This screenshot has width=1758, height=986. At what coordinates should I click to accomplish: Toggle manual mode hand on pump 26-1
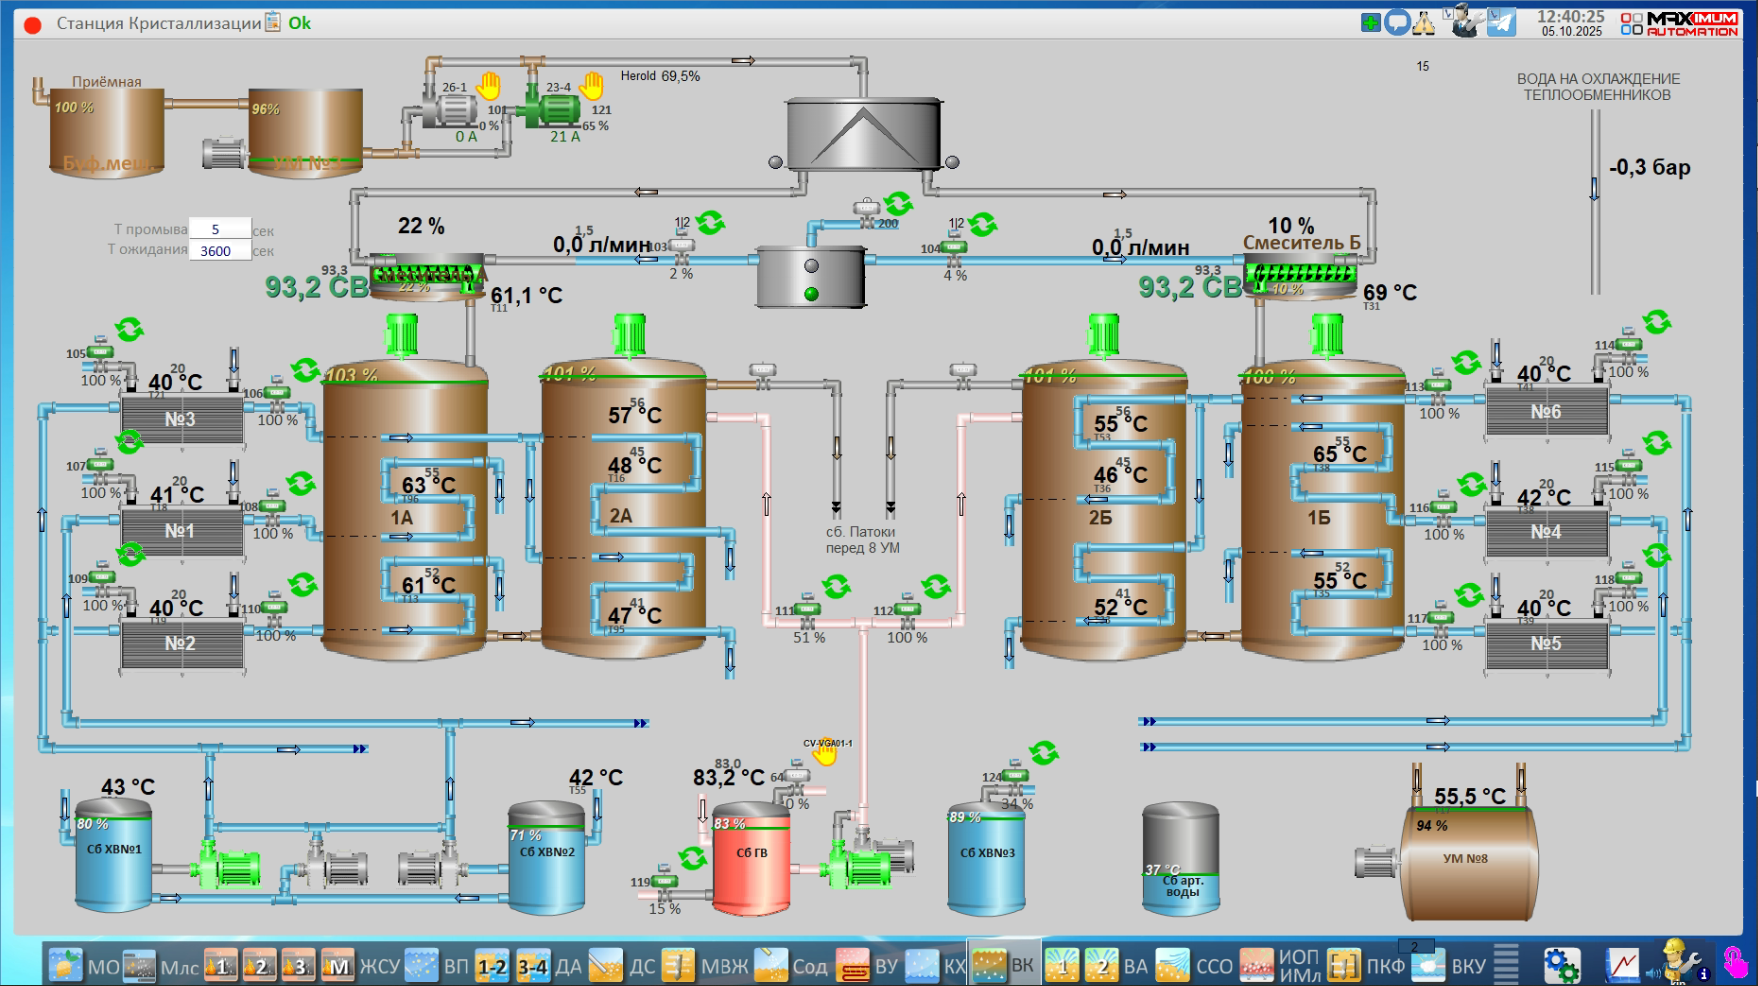[x=488, y=86]
